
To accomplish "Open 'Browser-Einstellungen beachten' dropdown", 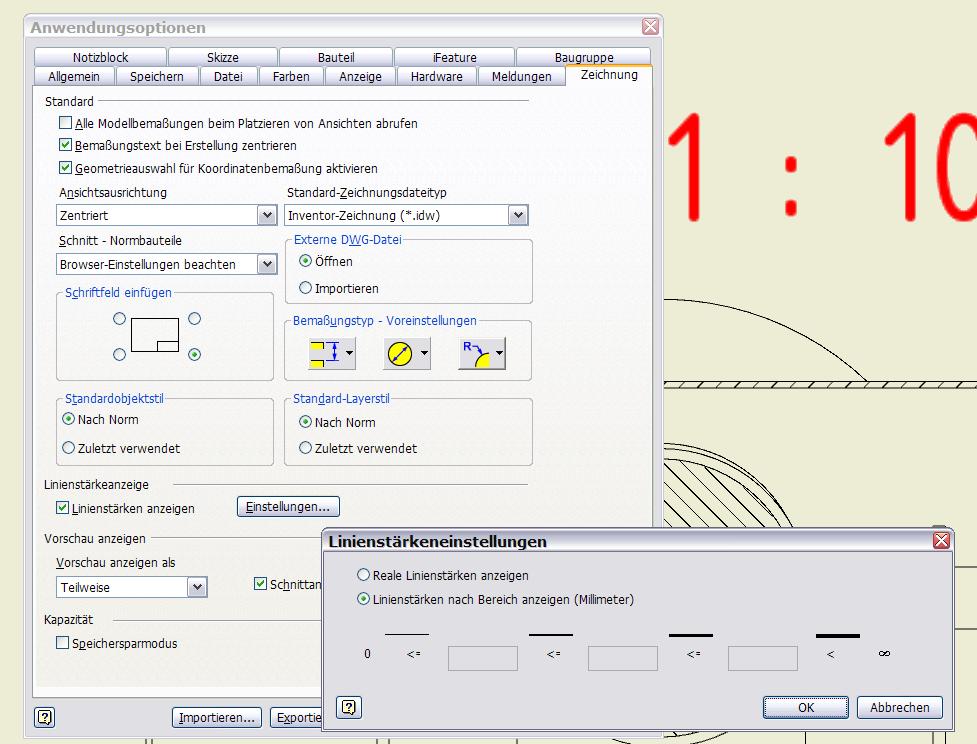I will point(267,264).
